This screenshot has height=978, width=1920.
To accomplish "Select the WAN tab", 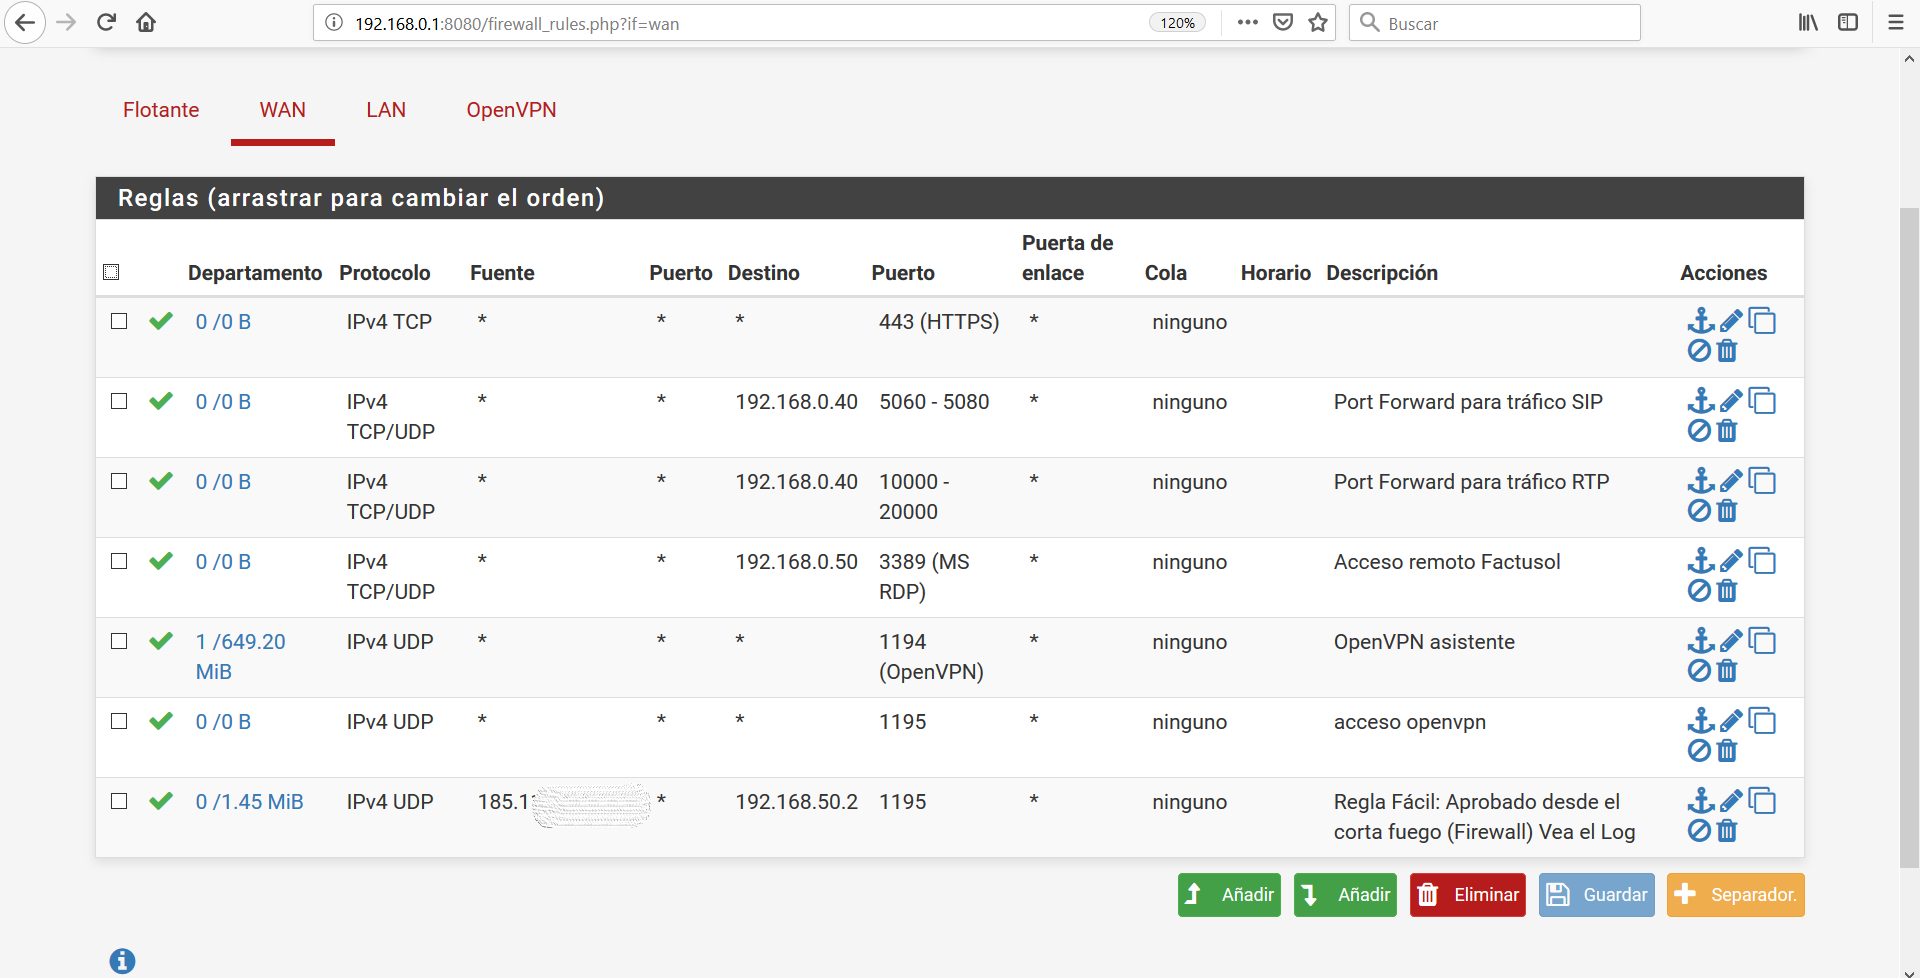I will [x=283, y=110].
